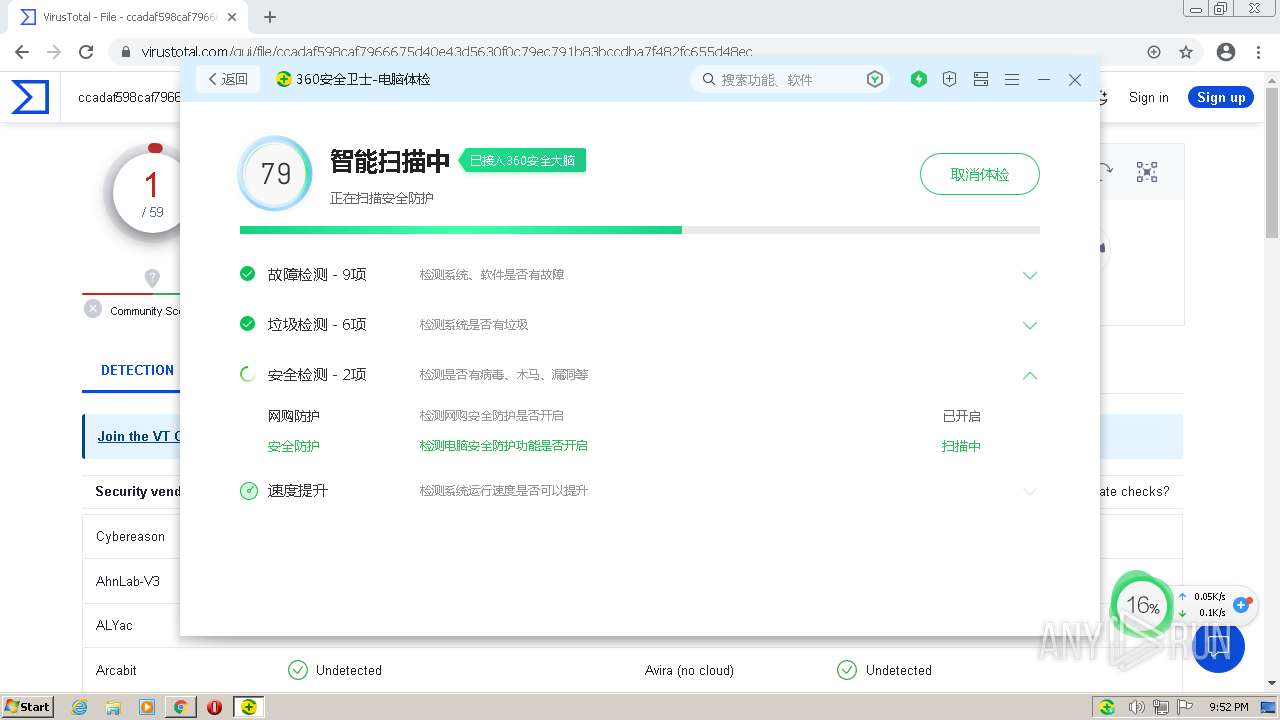Bookmark this page with star icon
Screen dimensions: 1280x720
click(x=1186, y=52)
